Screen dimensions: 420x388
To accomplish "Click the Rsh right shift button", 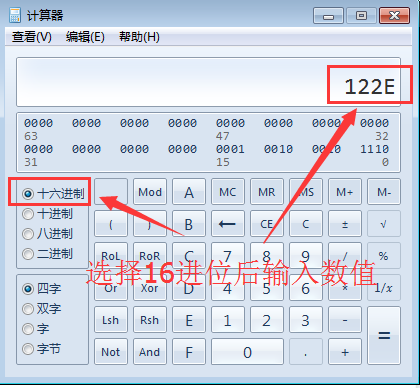I will tap(150, 320).
